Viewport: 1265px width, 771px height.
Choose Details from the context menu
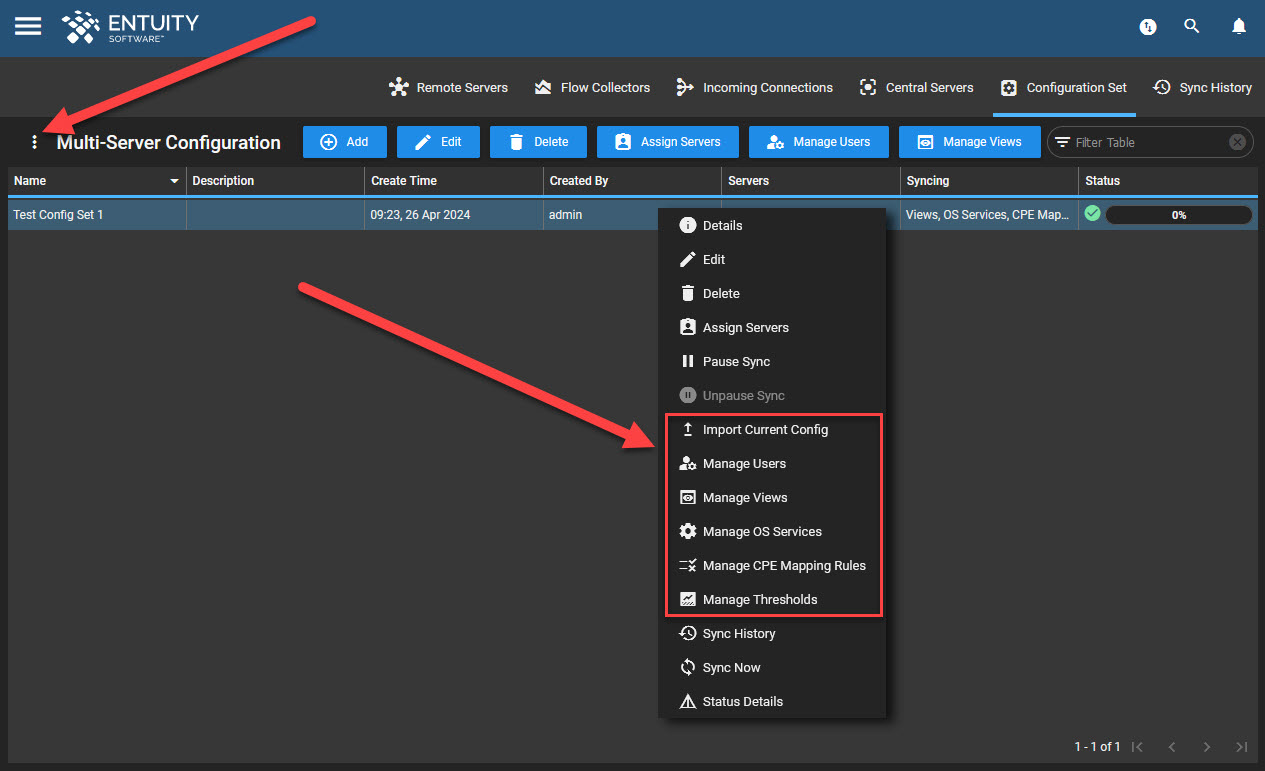coord(772,225)
